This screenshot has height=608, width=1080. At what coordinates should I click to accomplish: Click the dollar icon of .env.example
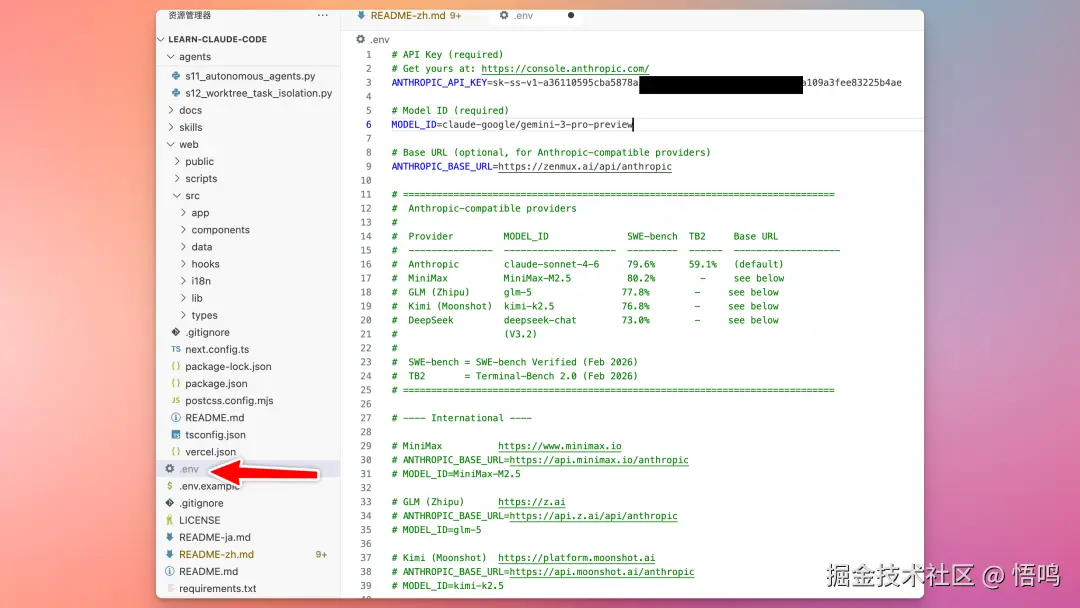[169, 485]
